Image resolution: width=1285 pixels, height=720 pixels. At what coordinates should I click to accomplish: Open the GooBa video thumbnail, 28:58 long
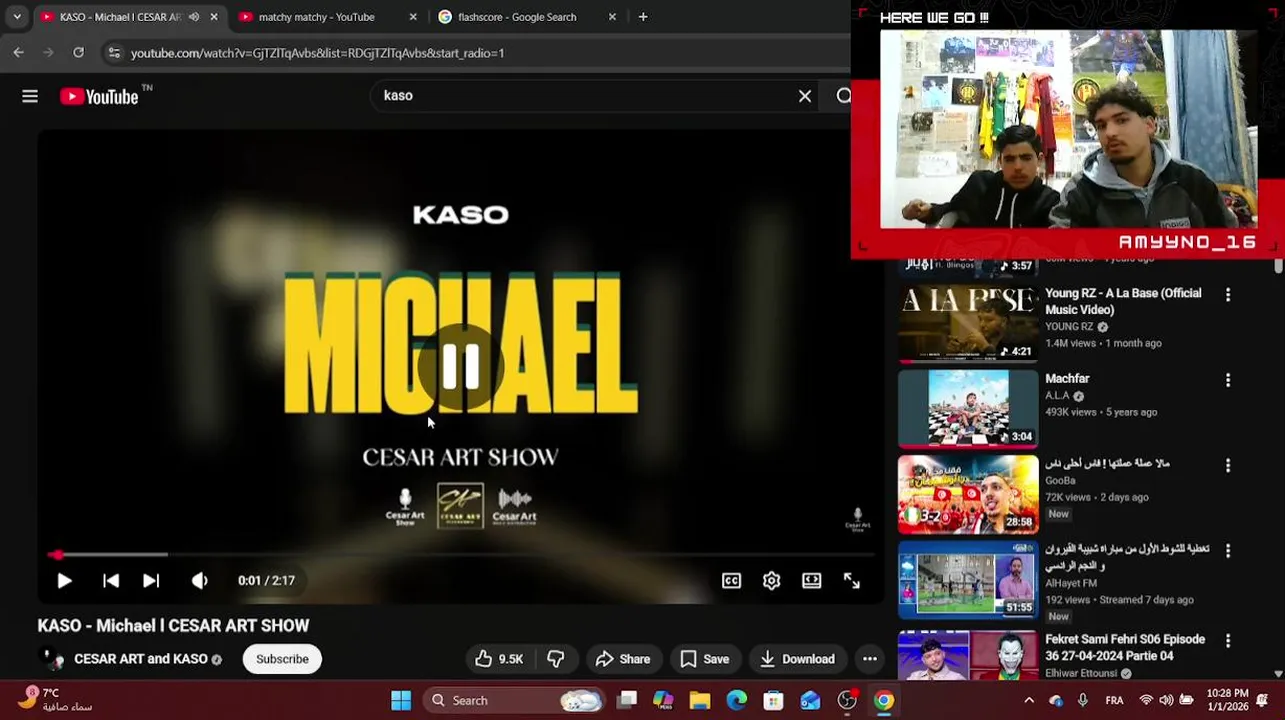tap(968, 495)
